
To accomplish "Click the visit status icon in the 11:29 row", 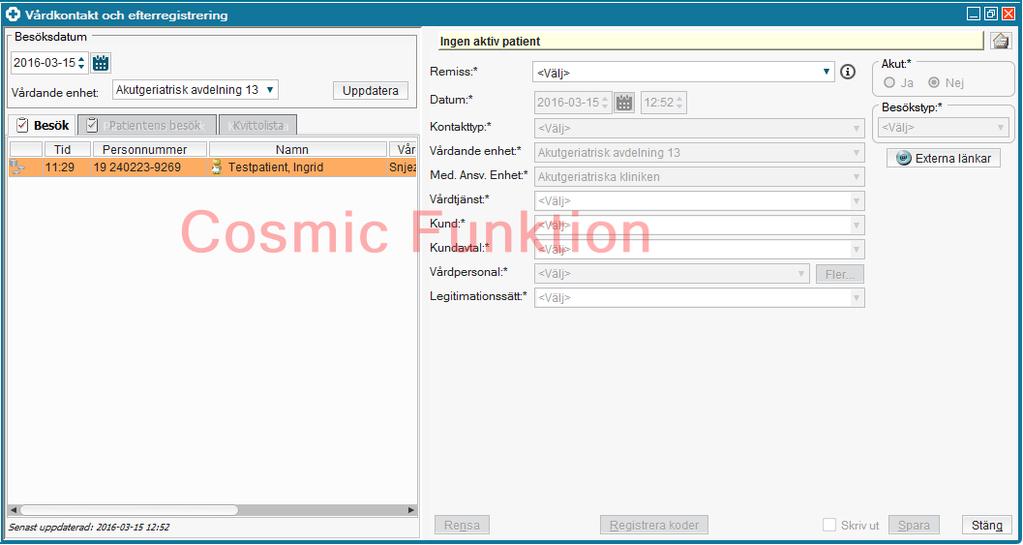I will [x=18, y=167].
